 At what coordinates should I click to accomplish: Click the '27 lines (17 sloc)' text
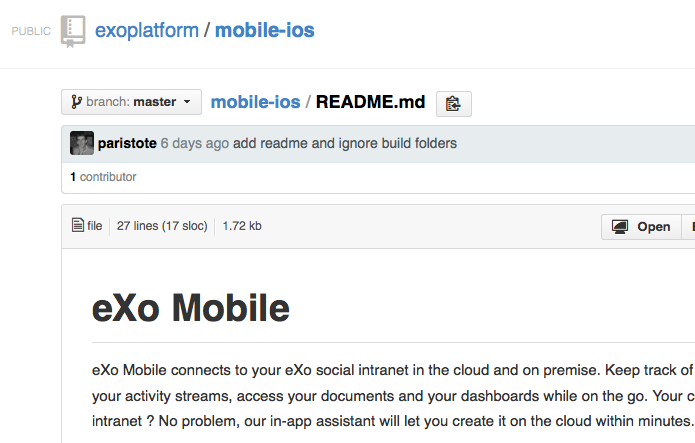click(162, 226)
